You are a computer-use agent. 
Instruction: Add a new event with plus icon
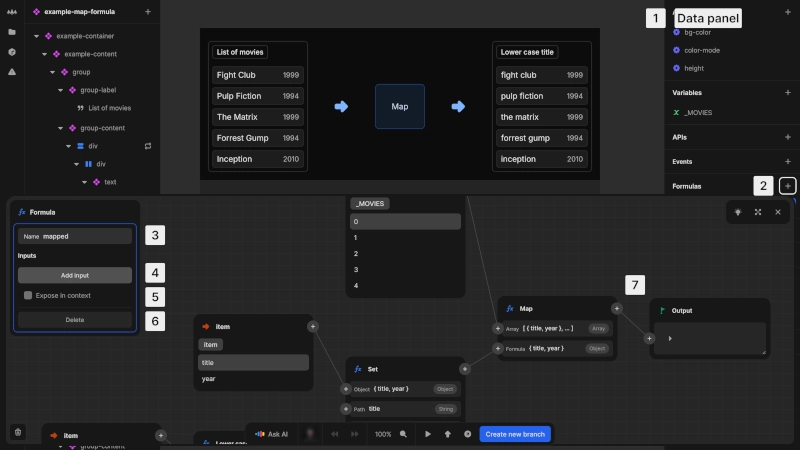[788, 162]
